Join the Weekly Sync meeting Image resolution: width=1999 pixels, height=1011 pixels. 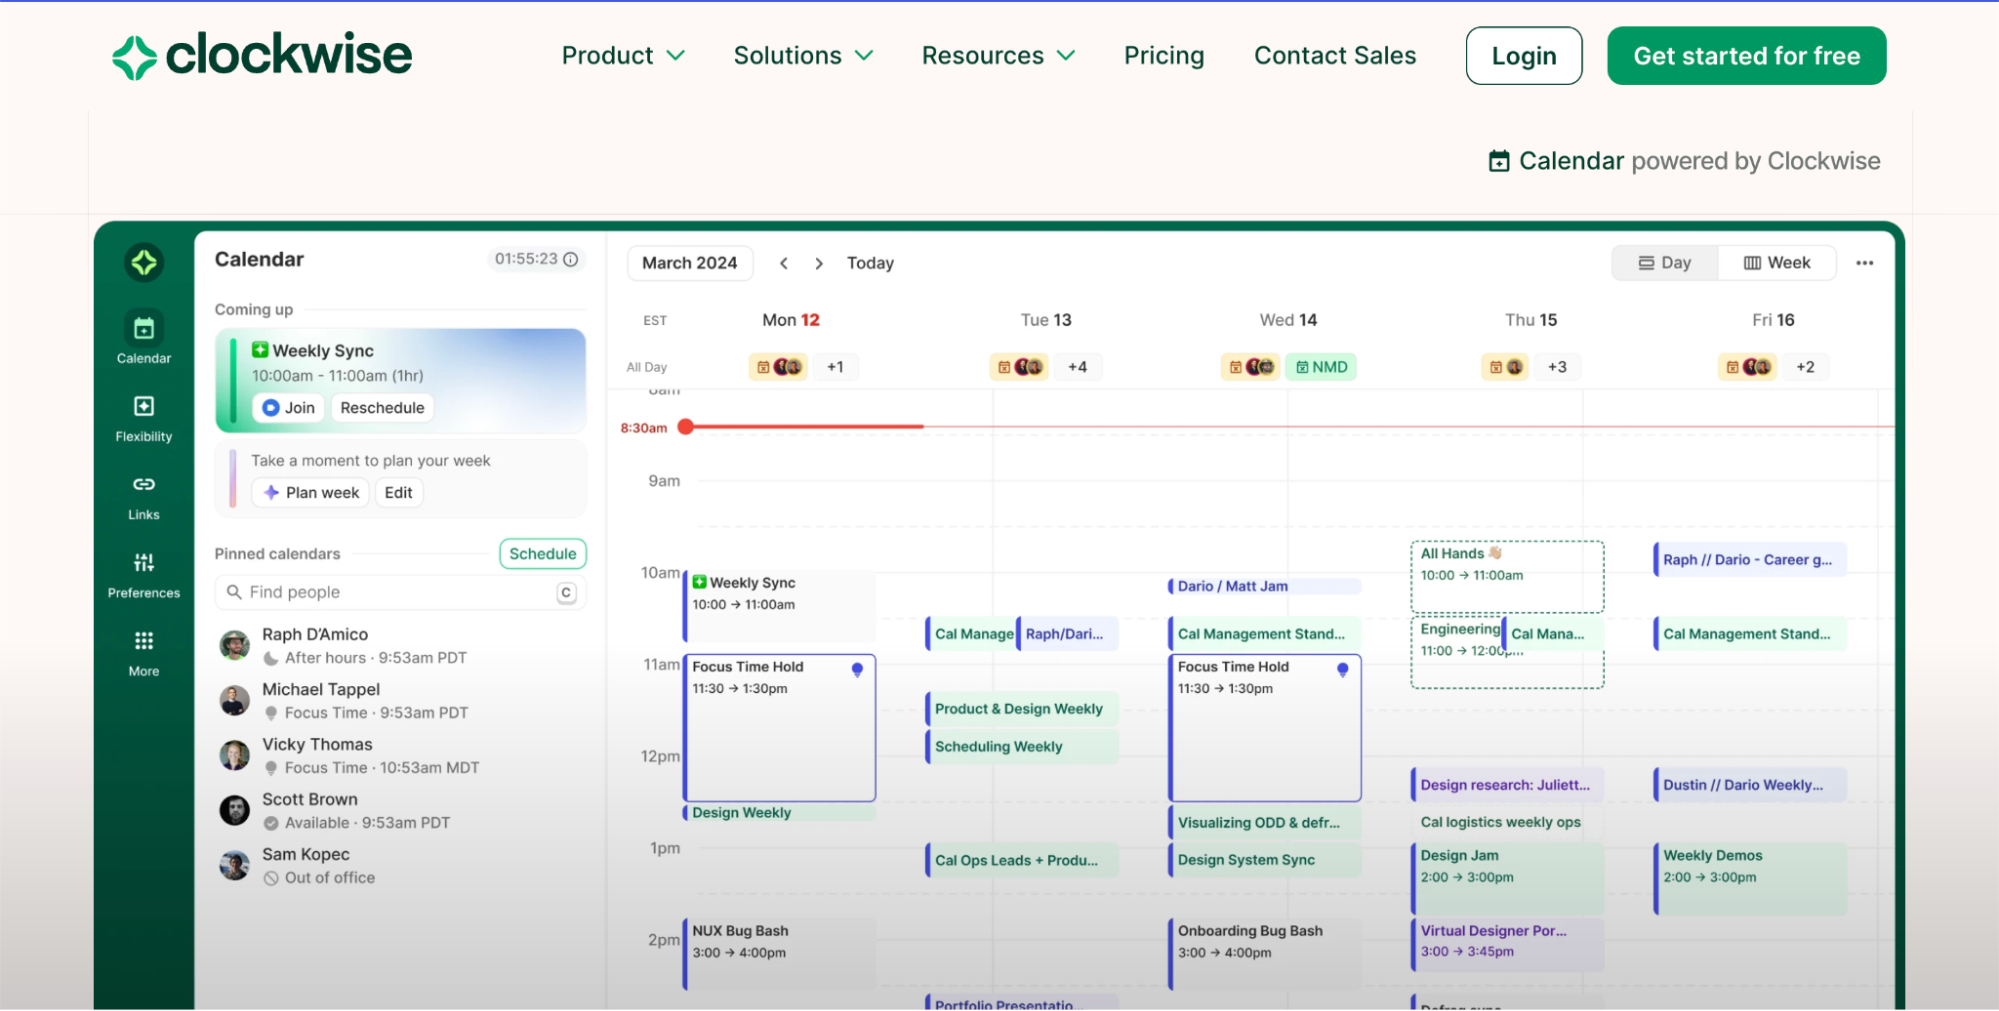[x=288, y=407]
